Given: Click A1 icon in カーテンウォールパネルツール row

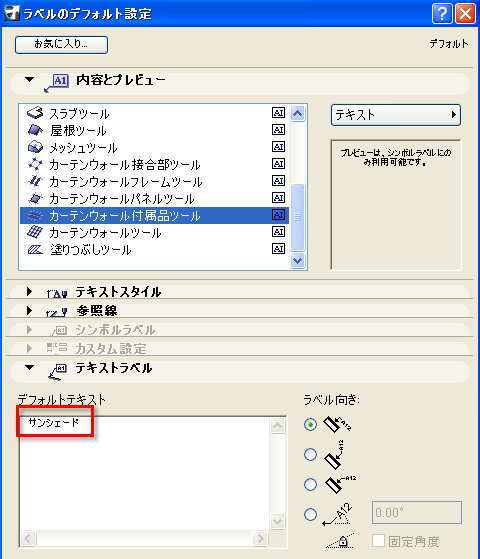Looking at the screenshot, I should tap(278, 198).
